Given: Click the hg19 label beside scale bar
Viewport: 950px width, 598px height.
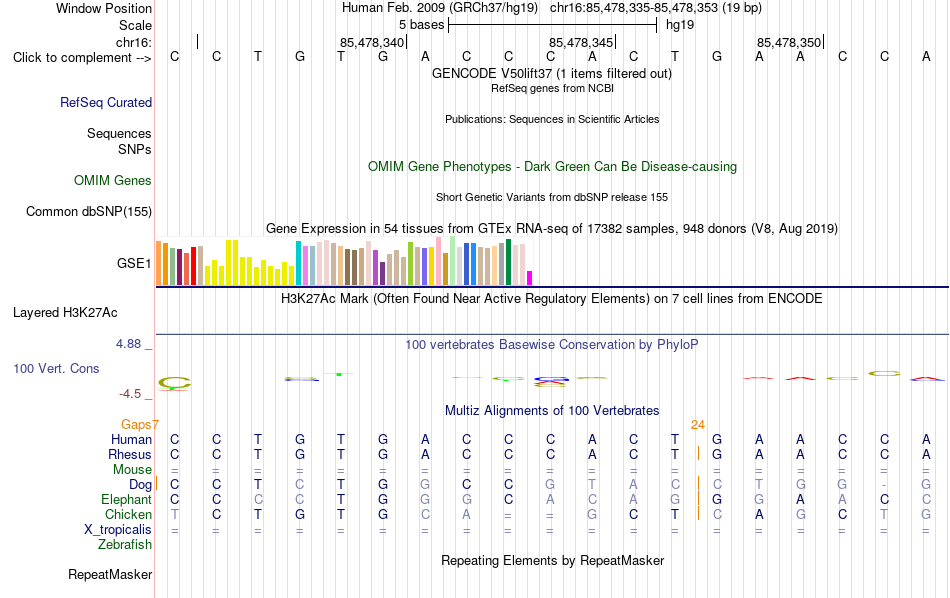Looking at the screenshot, I should (x=680, y=25).
